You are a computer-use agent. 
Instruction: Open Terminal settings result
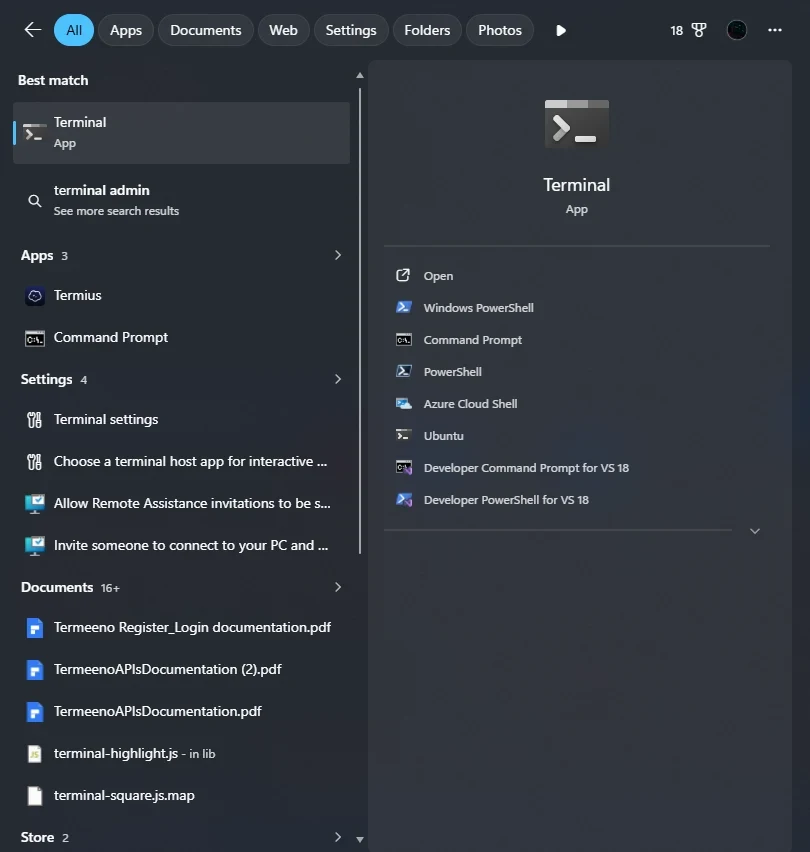pyautogui.click(x=181, y=419)
